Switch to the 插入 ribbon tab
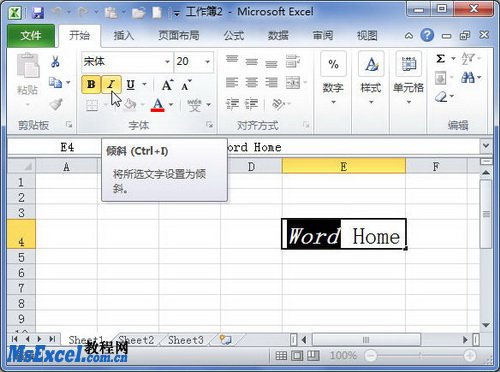The width and height of the screenshot is (500, 372). pyautogui.click(x=124, y=35)
